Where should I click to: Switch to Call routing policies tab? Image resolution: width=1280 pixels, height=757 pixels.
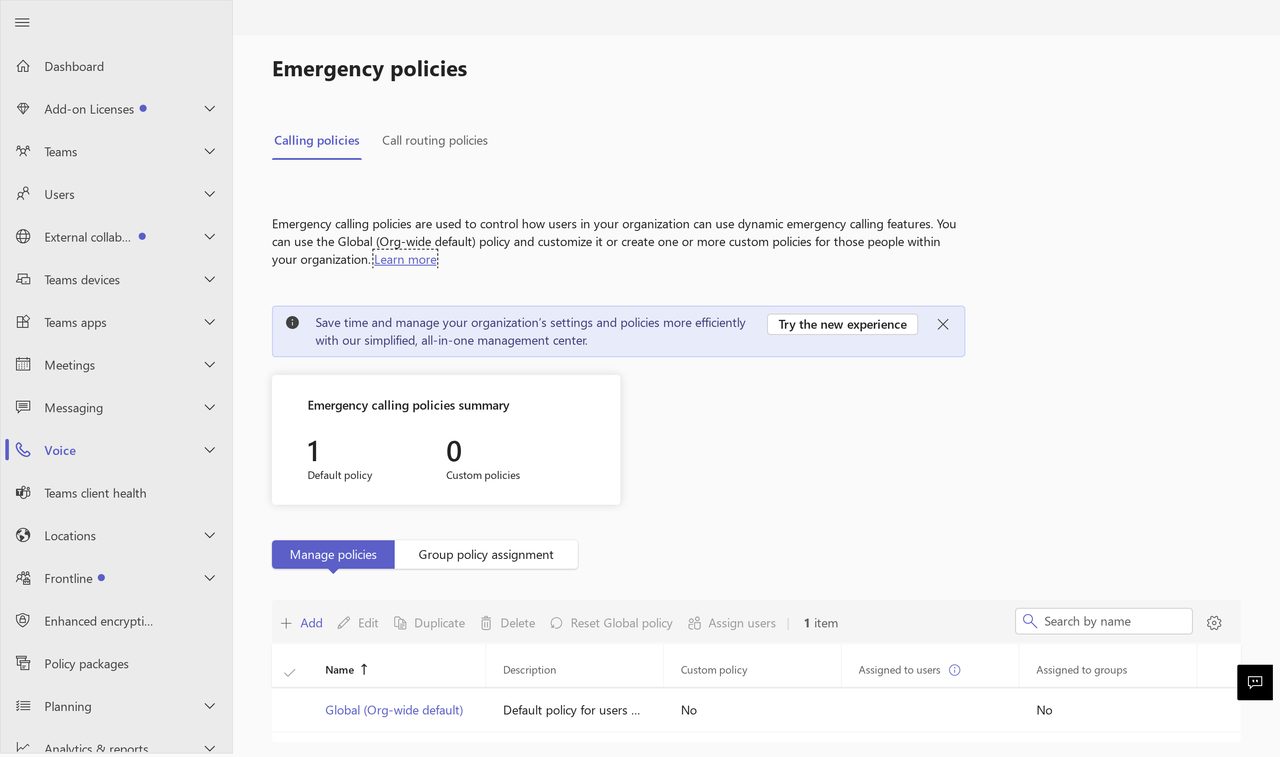point(435,140)
